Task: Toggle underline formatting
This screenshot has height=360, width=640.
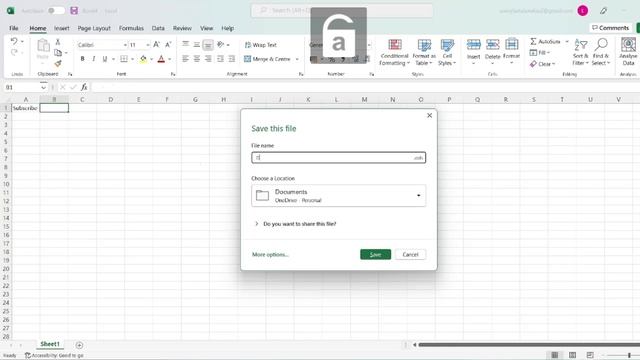Action: pyautogui.click(x=105, y=59)
